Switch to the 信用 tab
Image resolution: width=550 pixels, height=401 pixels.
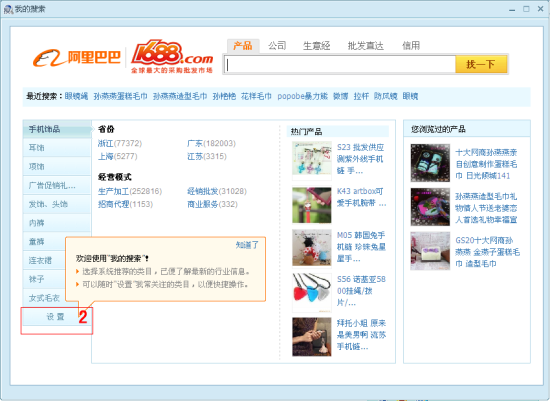[411, 46]
